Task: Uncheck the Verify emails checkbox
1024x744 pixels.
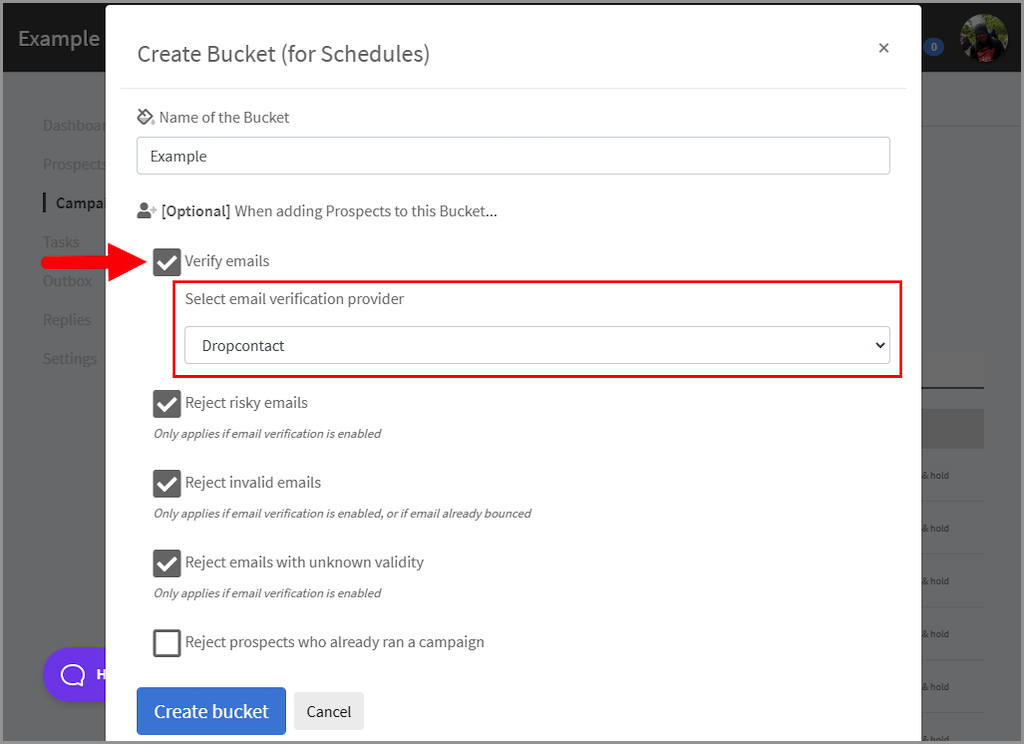Action: pyautogui.click(x=167, y=262)
